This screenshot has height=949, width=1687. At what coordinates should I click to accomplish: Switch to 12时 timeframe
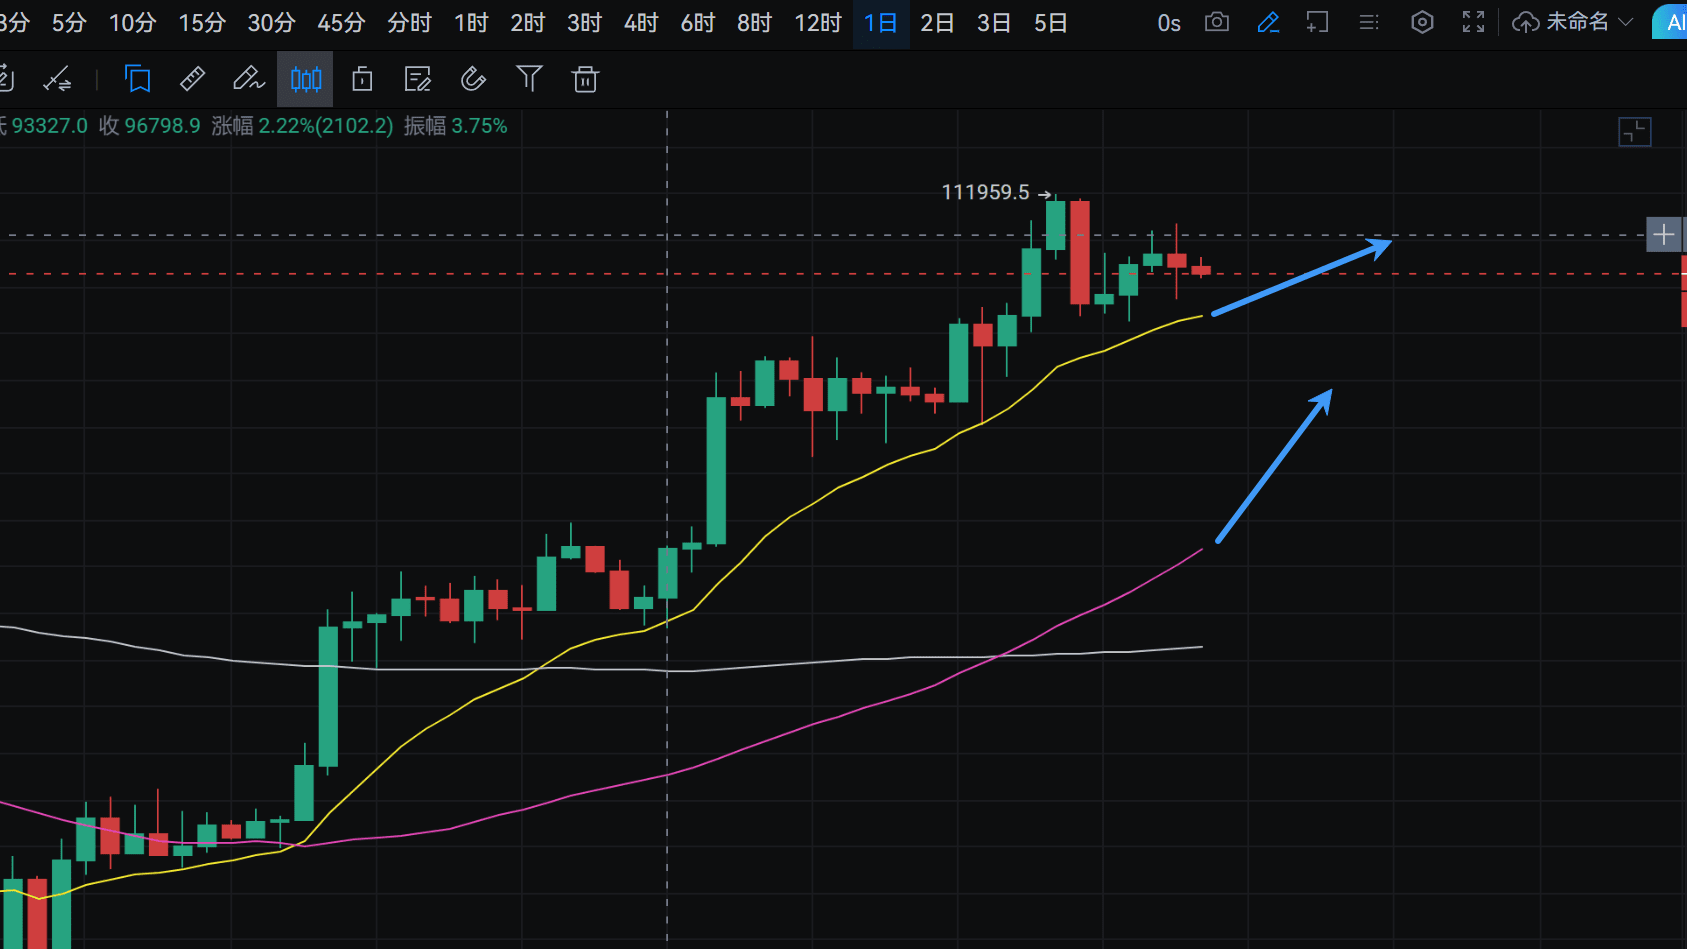coord(818,23)
